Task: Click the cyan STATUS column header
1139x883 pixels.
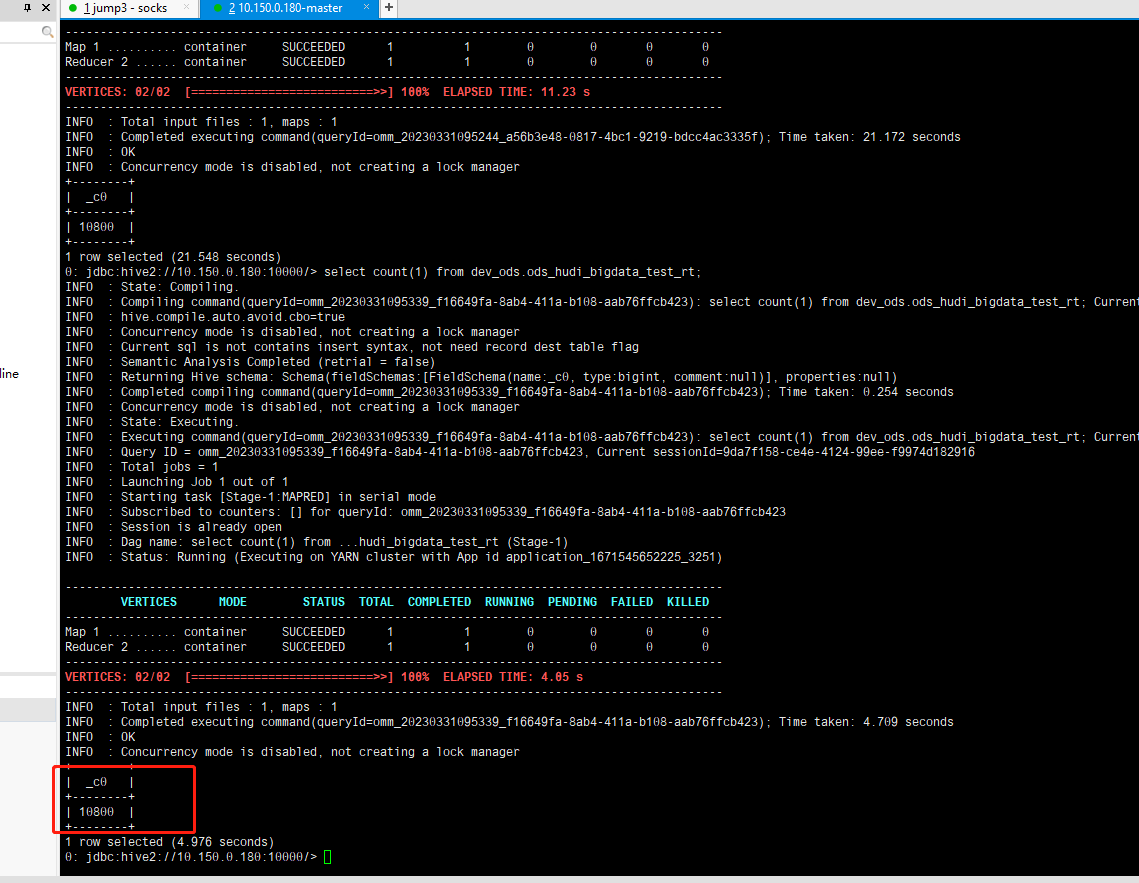Action: [x=323, y=602]
